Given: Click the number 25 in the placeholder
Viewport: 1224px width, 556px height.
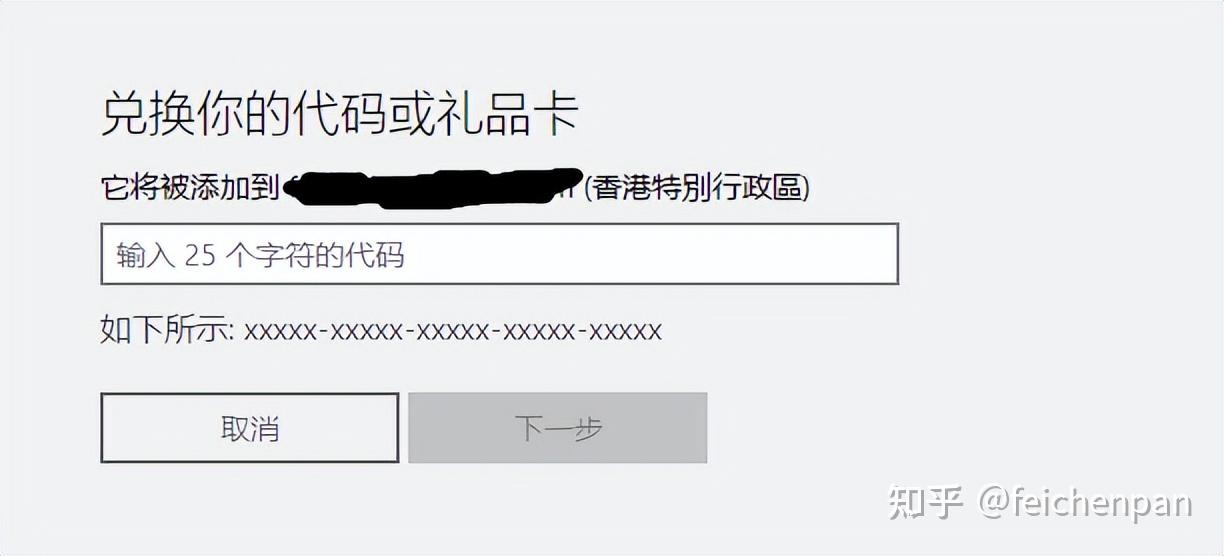Looking at the screenshot, I should point(200,255).
